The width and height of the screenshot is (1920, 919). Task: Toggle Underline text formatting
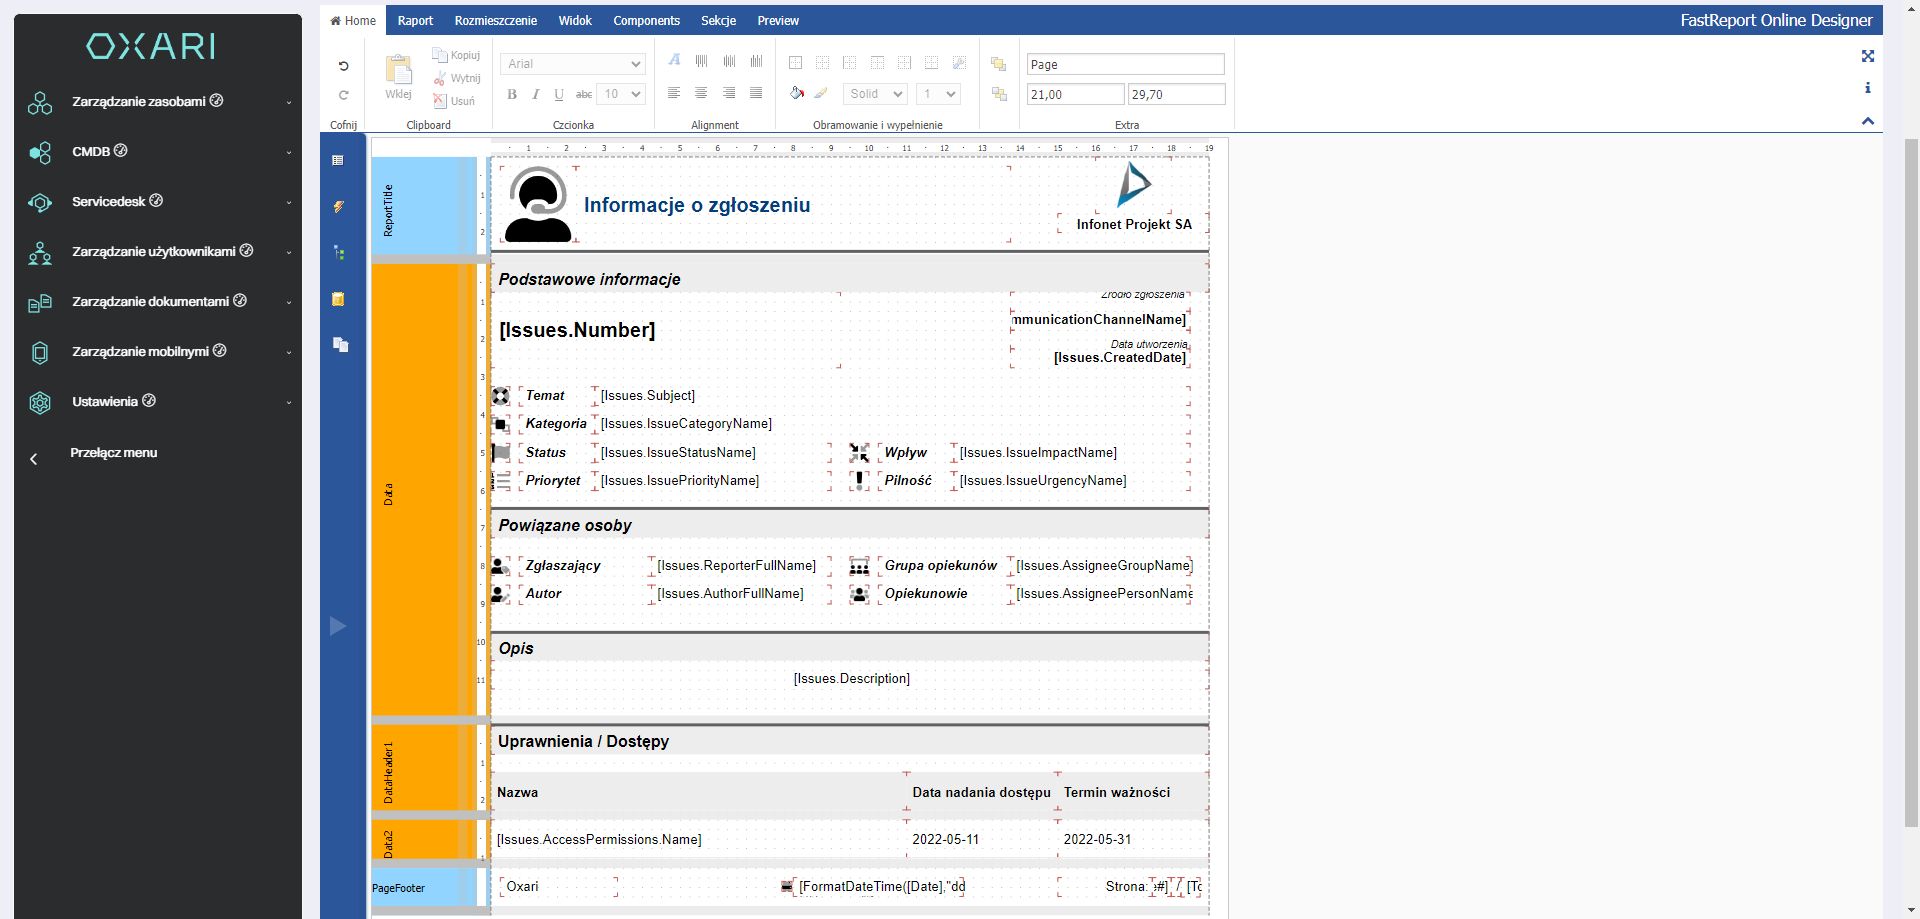pyautogui.click(x=559, y=94)
